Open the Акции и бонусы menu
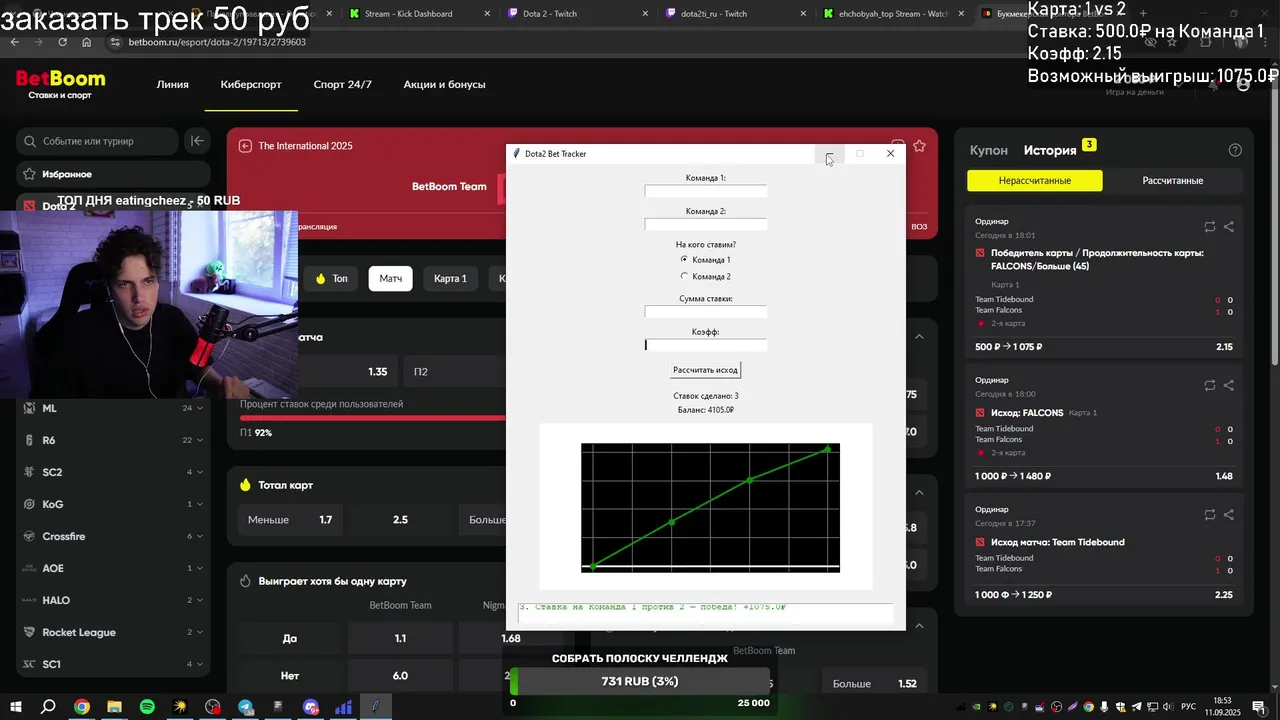1280x720 pixels. (x=445, y=84)
